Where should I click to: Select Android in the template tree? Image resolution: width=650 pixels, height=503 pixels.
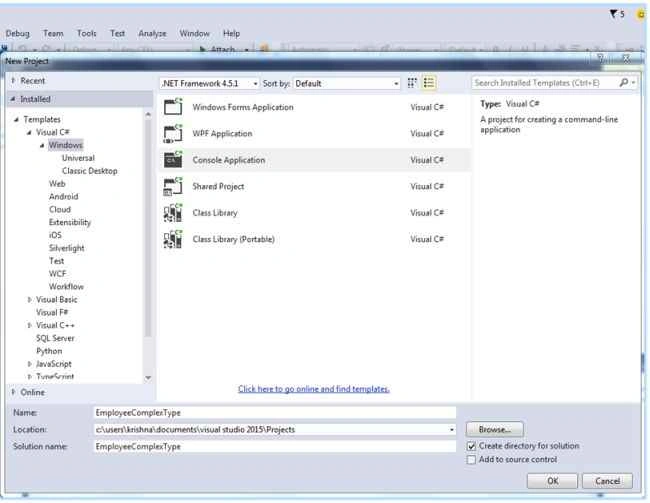pyautogui.click(x=63, y=197)
